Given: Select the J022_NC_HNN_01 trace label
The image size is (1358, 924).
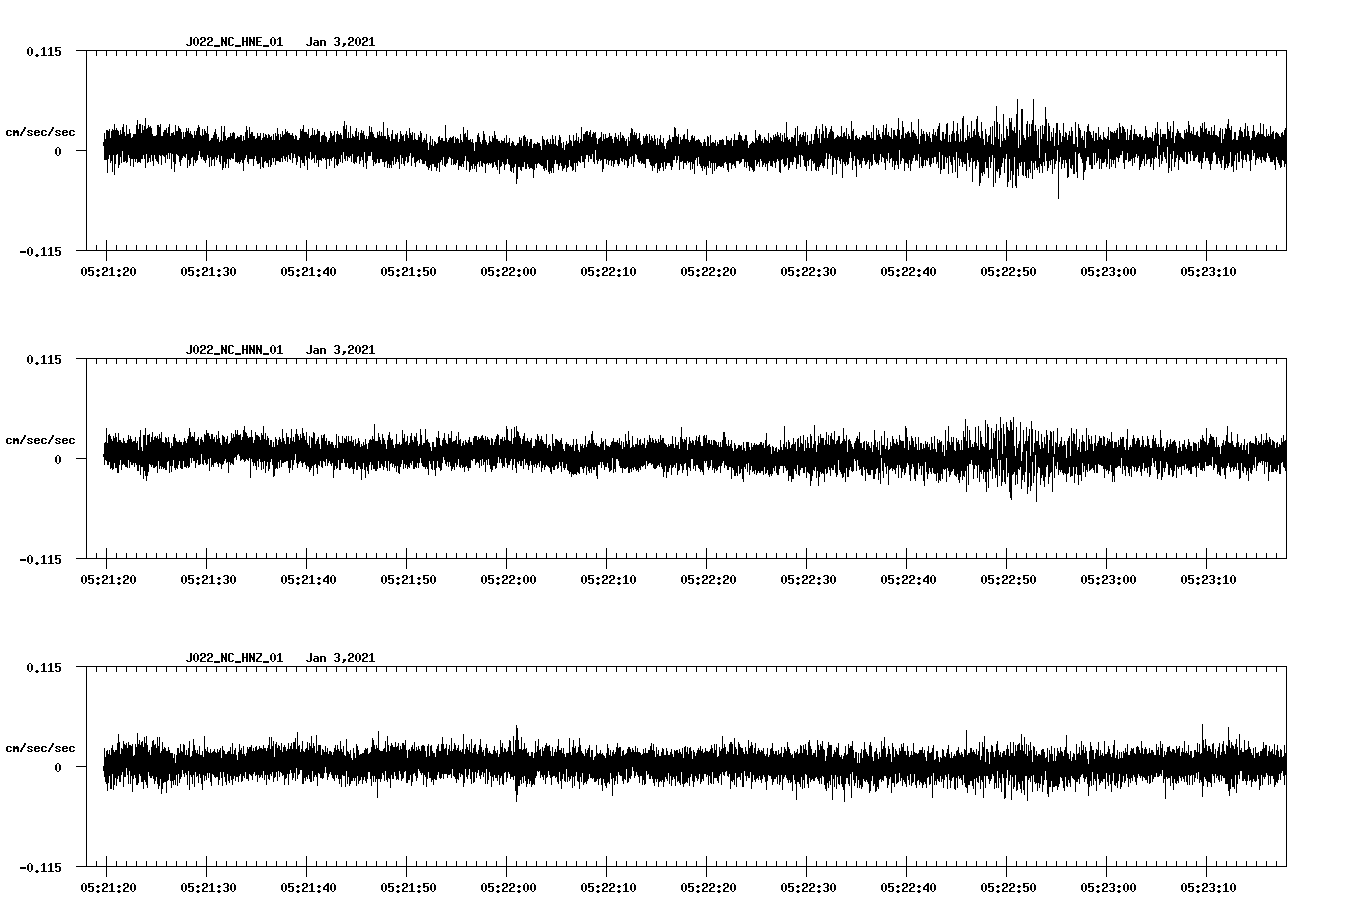Looking at the screenshot, I should click(x=233, y=349).
